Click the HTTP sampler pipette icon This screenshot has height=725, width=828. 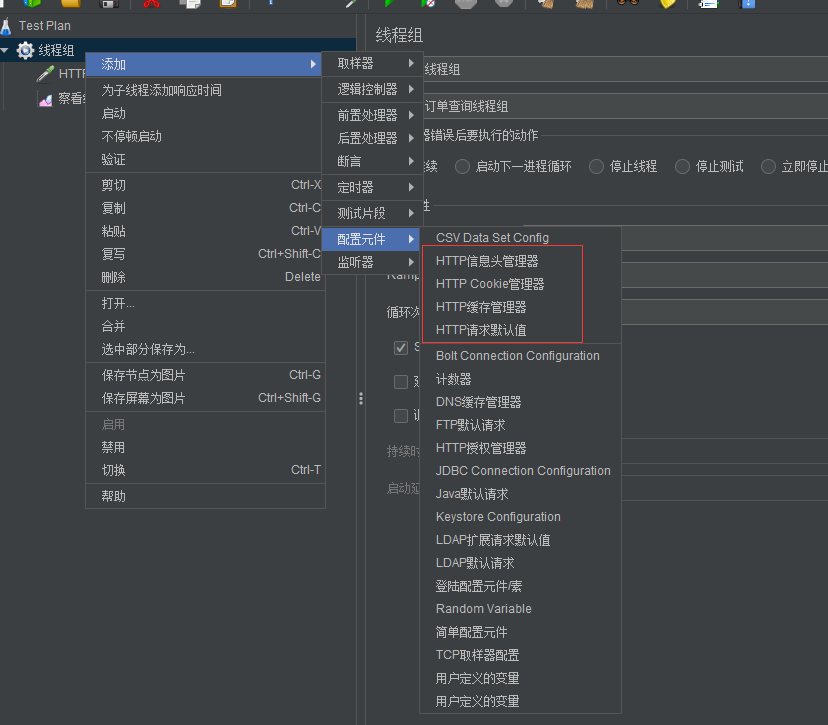(45, 73)
